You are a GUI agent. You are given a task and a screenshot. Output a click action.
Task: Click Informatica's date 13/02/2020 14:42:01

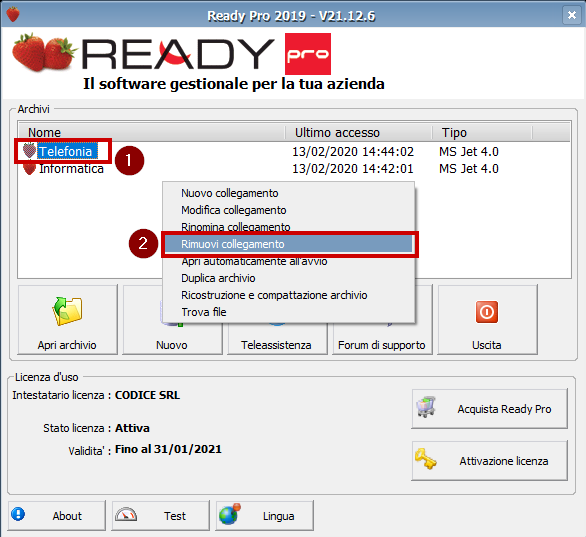[x=353, y=169]
